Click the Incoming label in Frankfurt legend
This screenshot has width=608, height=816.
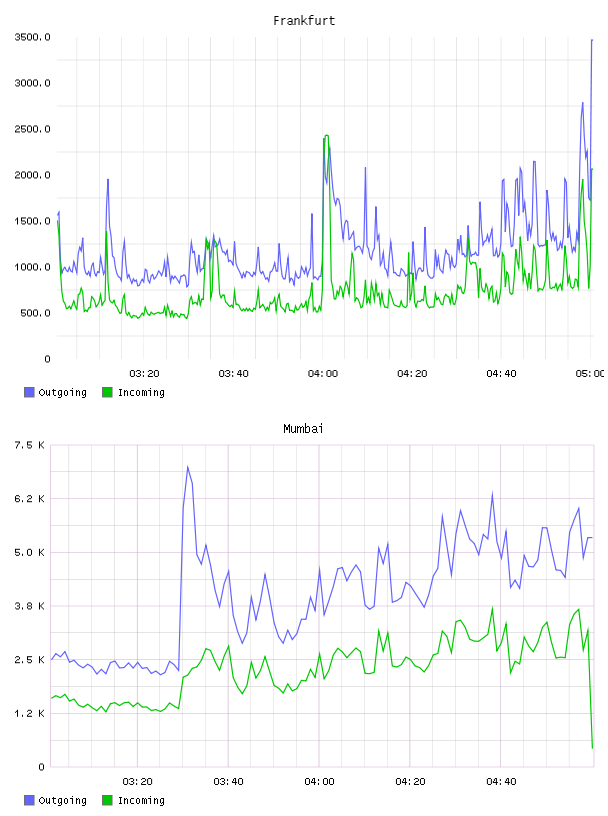(141, 393)
